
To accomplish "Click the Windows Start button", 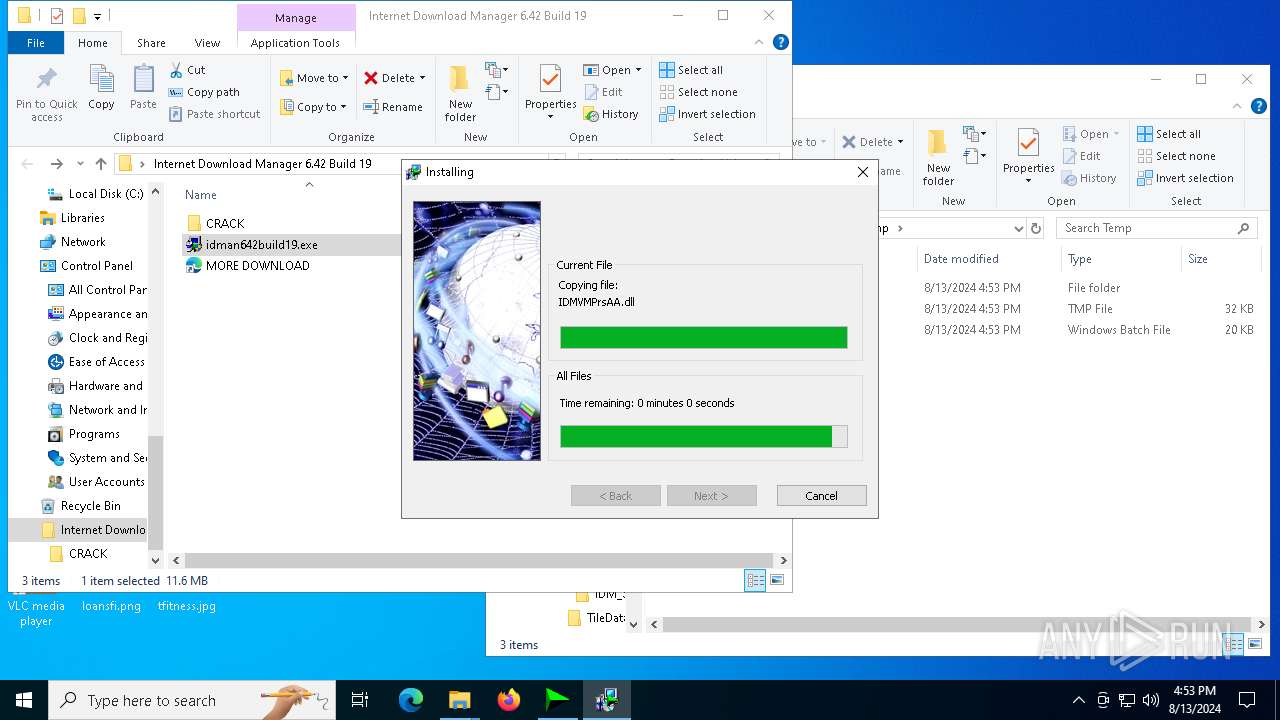I will [24, 700].
